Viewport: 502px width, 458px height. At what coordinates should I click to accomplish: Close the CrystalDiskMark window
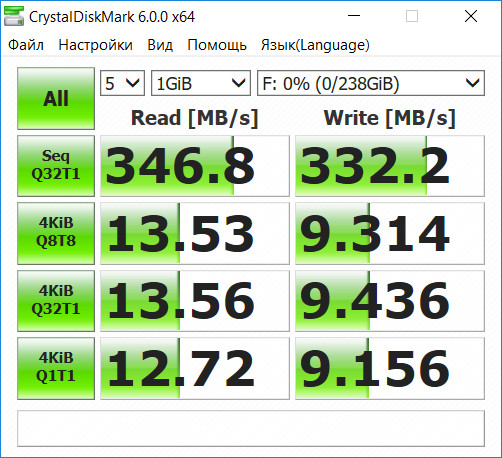471,16
